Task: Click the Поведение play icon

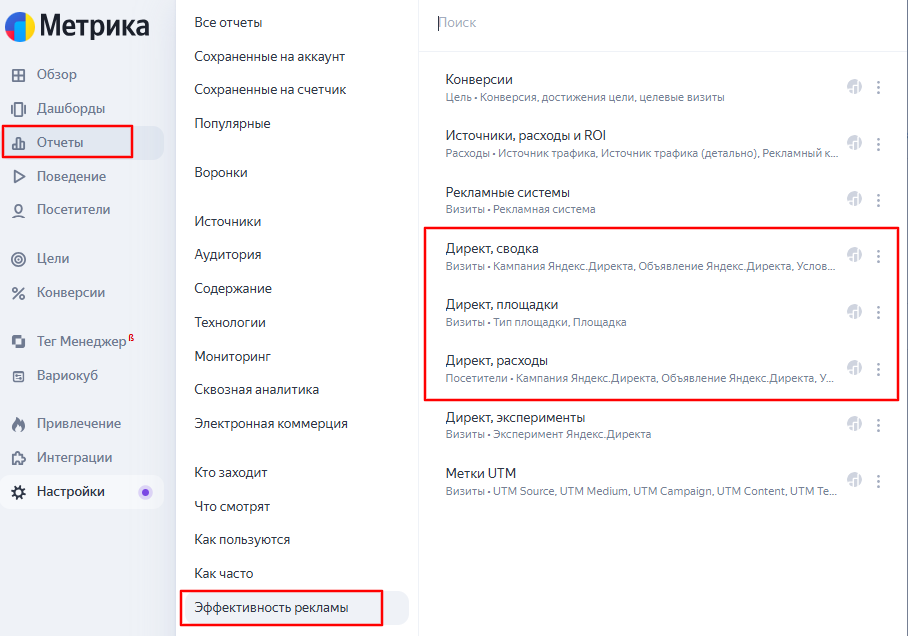Action: (x=19, y=177)
